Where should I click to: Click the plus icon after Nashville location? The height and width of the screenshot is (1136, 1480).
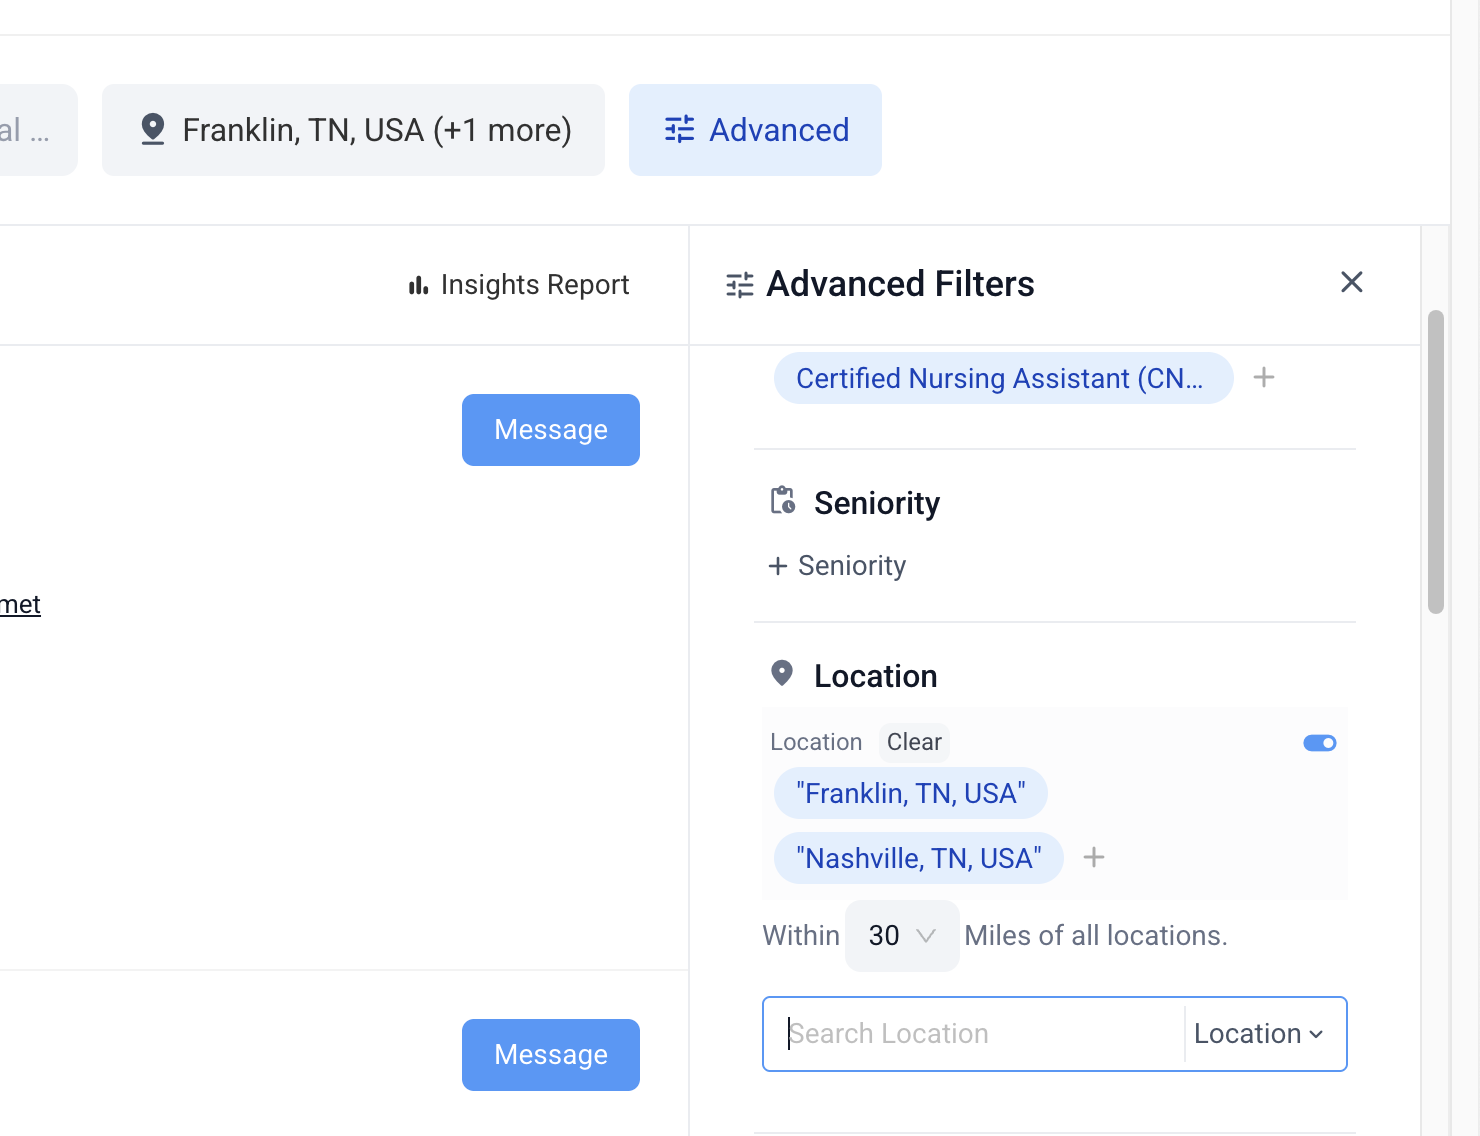(x=1094, y=858)
